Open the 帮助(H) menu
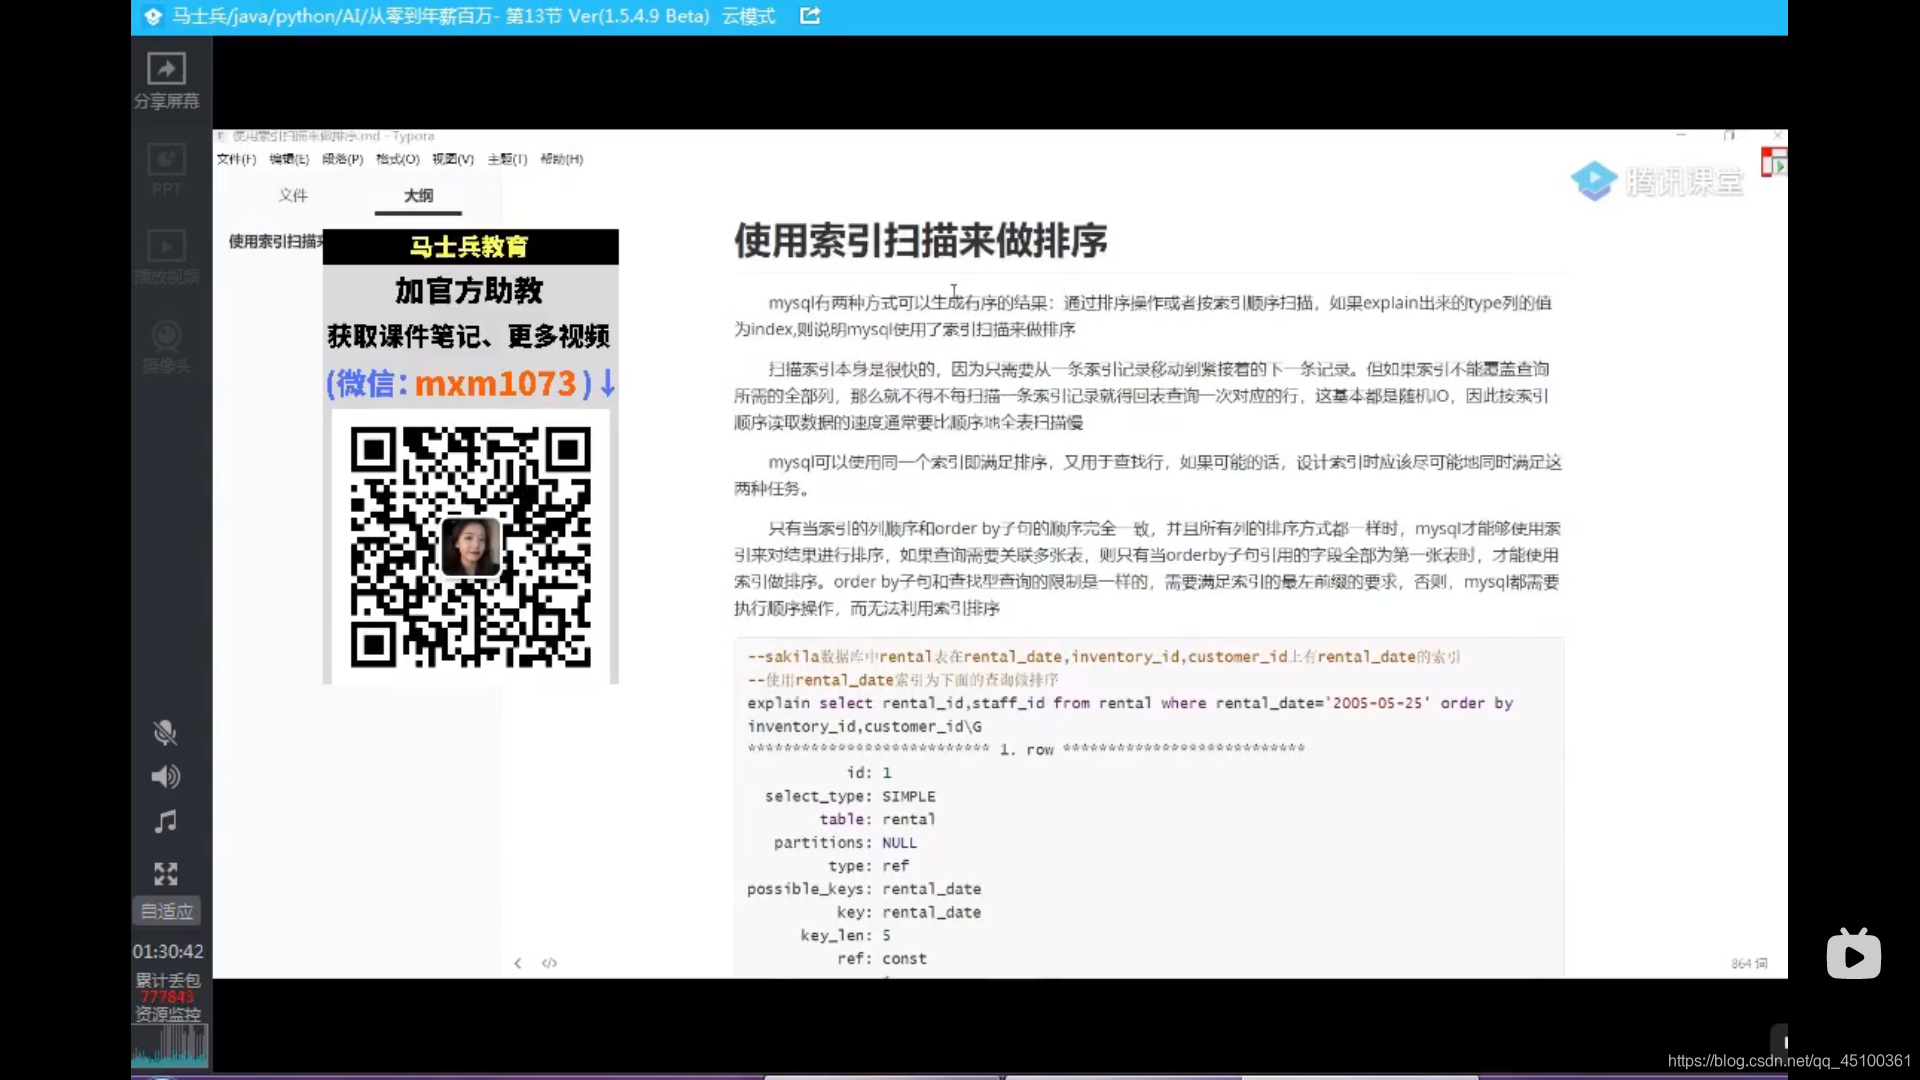Screen dimensions: 1920x1080 tap(561, 159)
